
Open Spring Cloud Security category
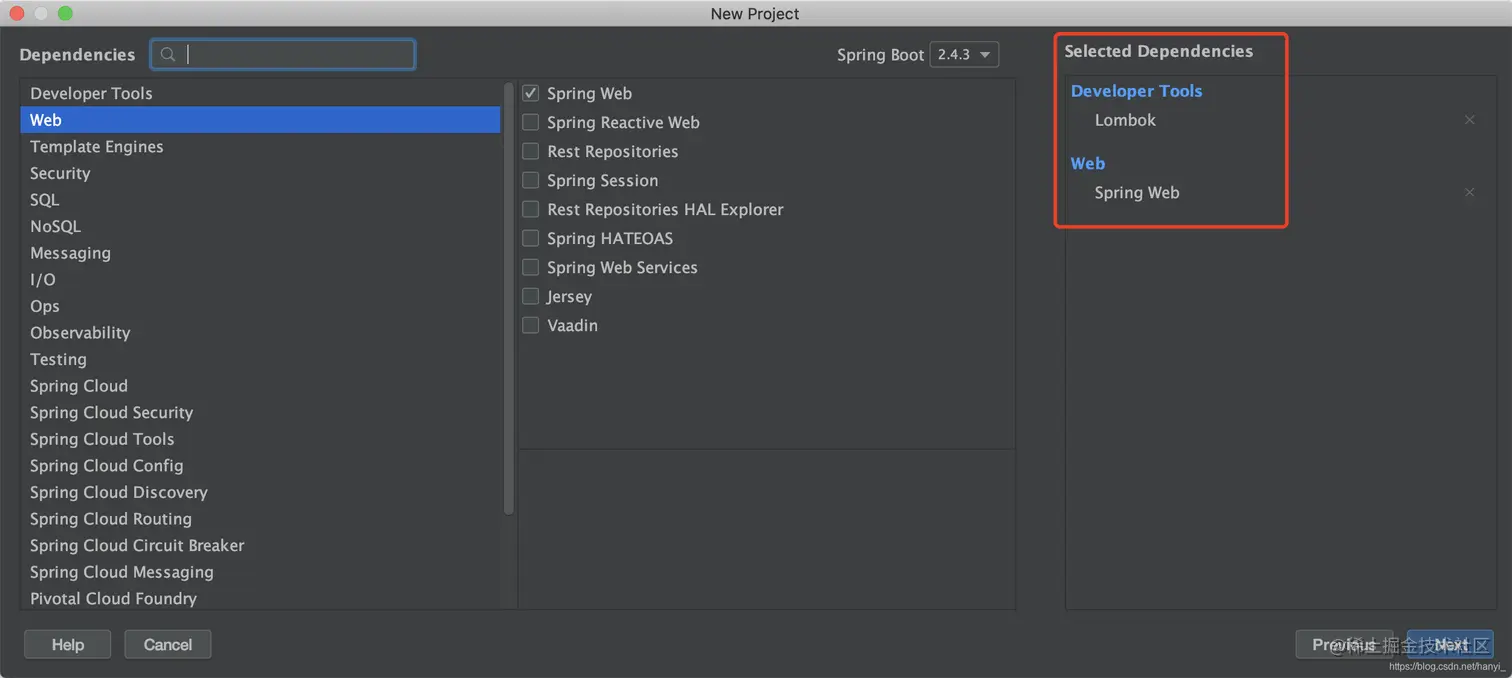260,412
